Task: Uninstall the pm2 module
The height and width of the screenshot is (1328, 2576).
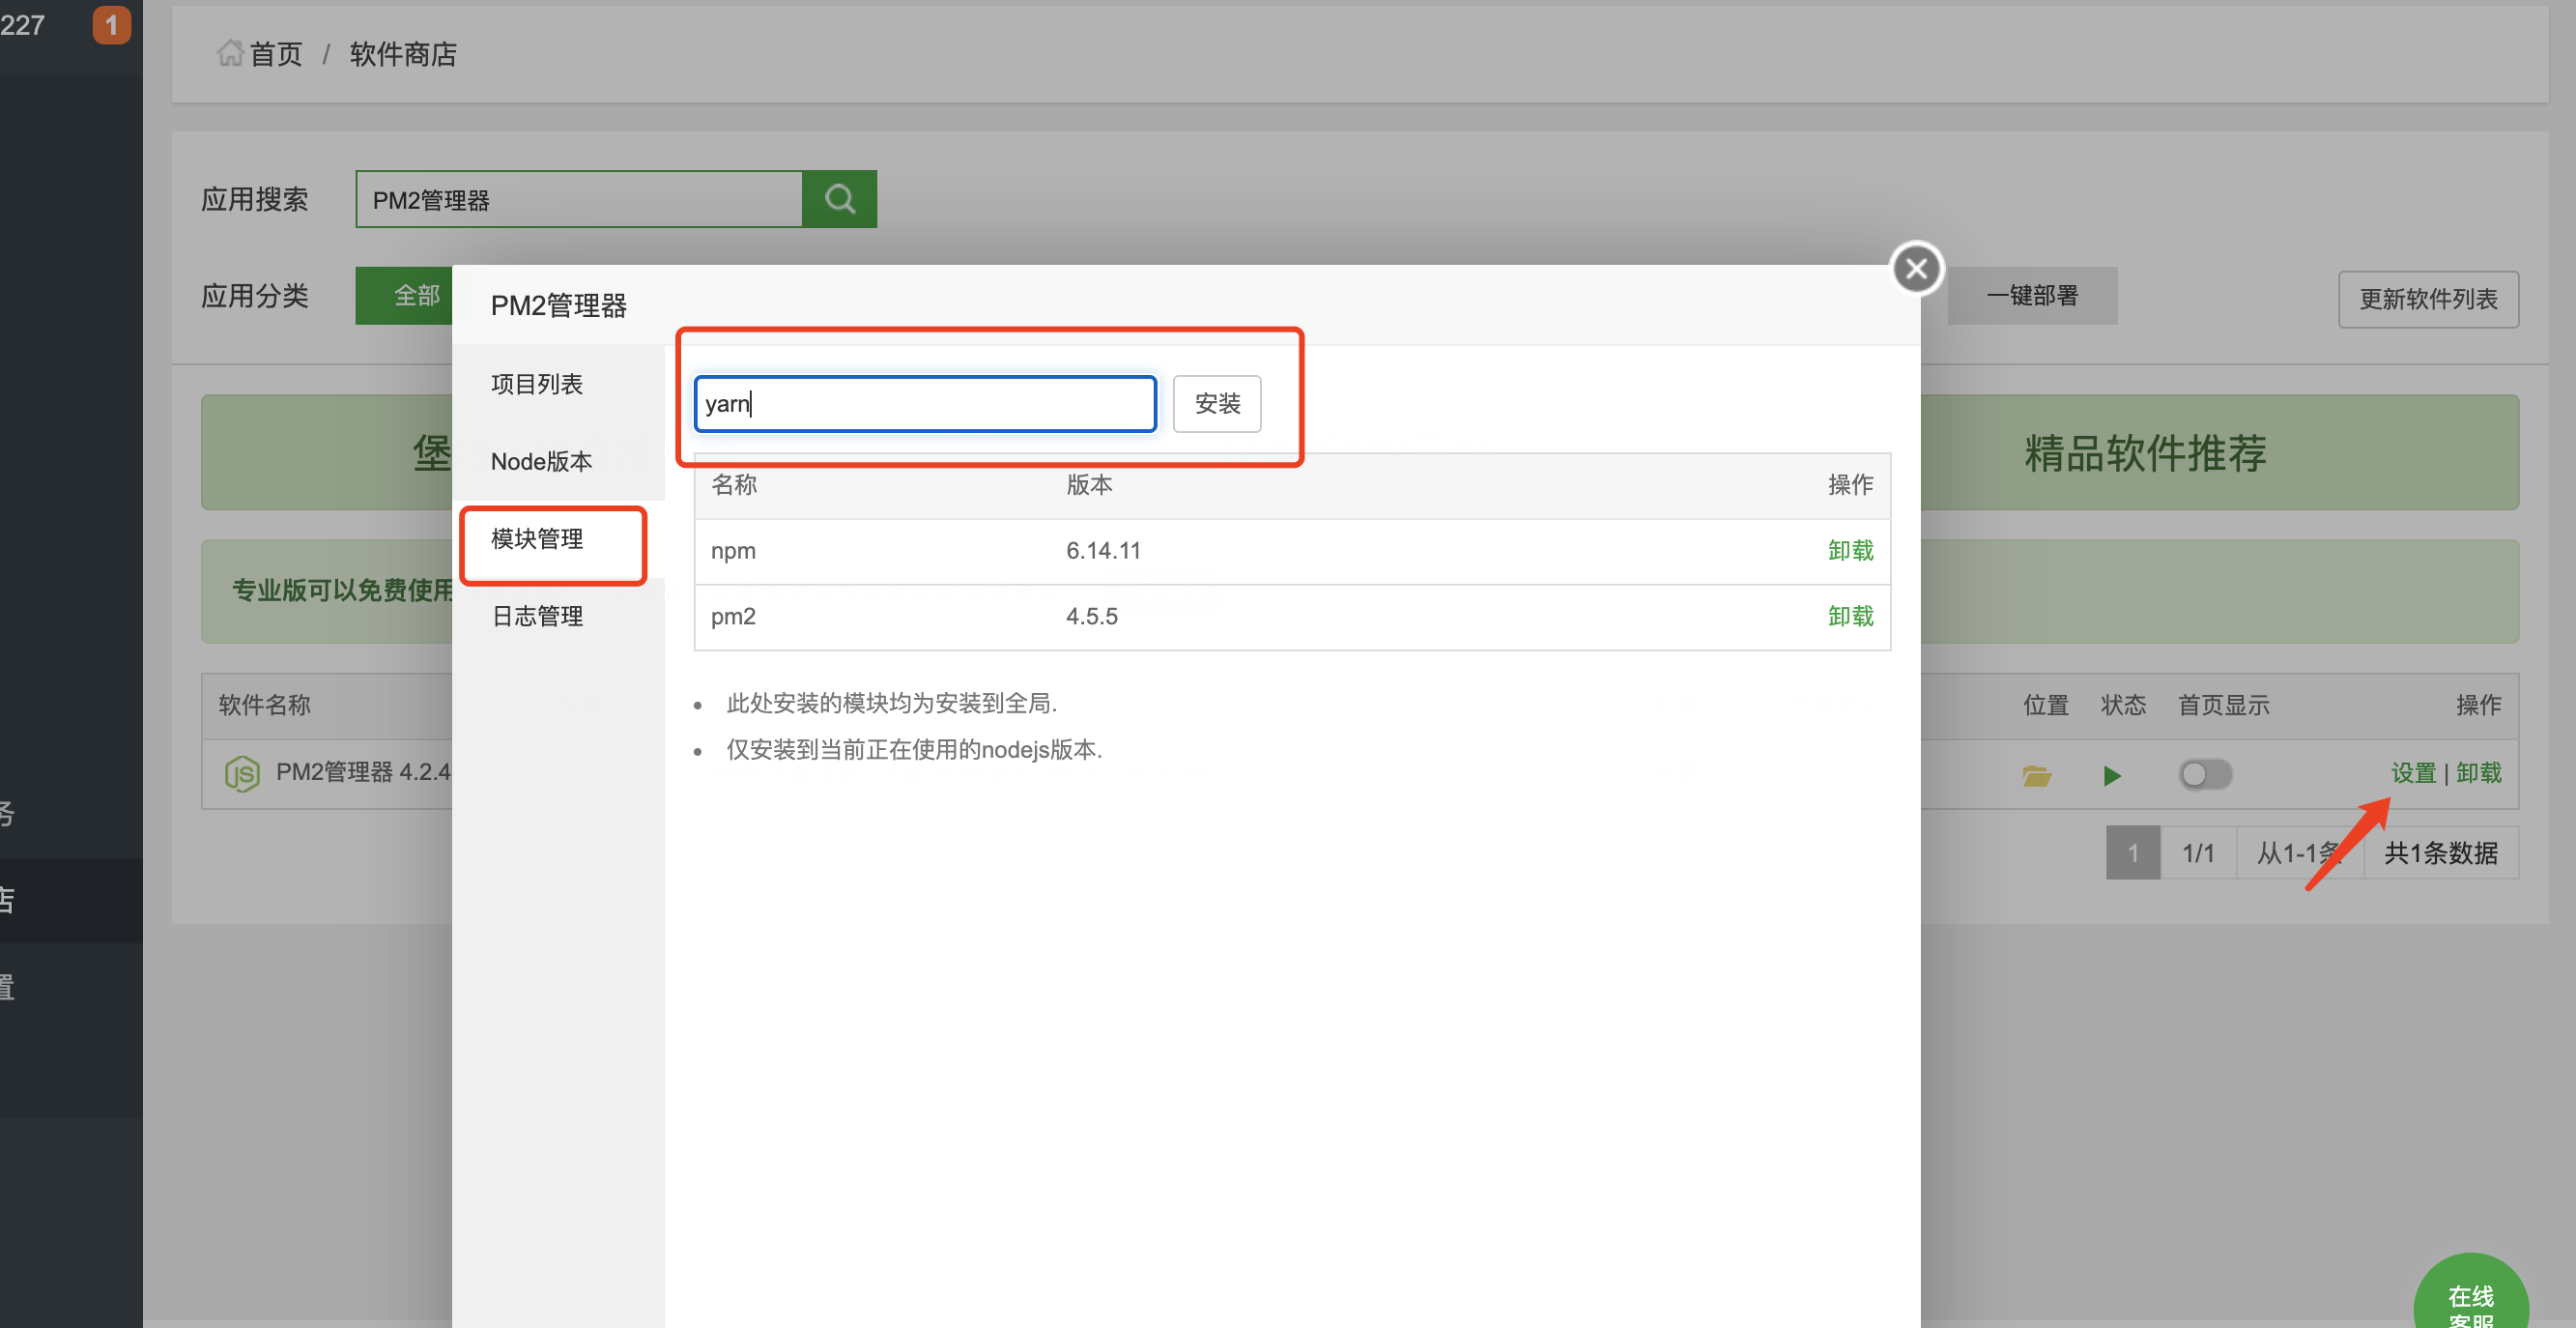Action: pyautogui.click(x=1849, y=616)
